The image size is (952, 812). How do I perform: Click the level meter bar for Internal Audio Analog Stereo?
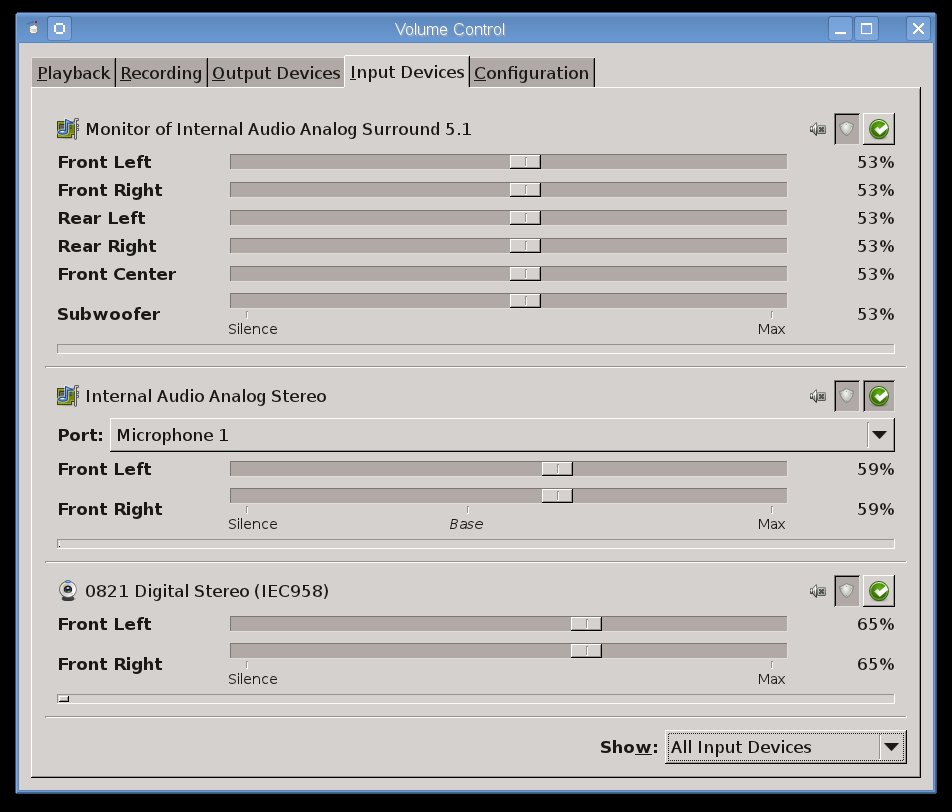pos(475,544)
